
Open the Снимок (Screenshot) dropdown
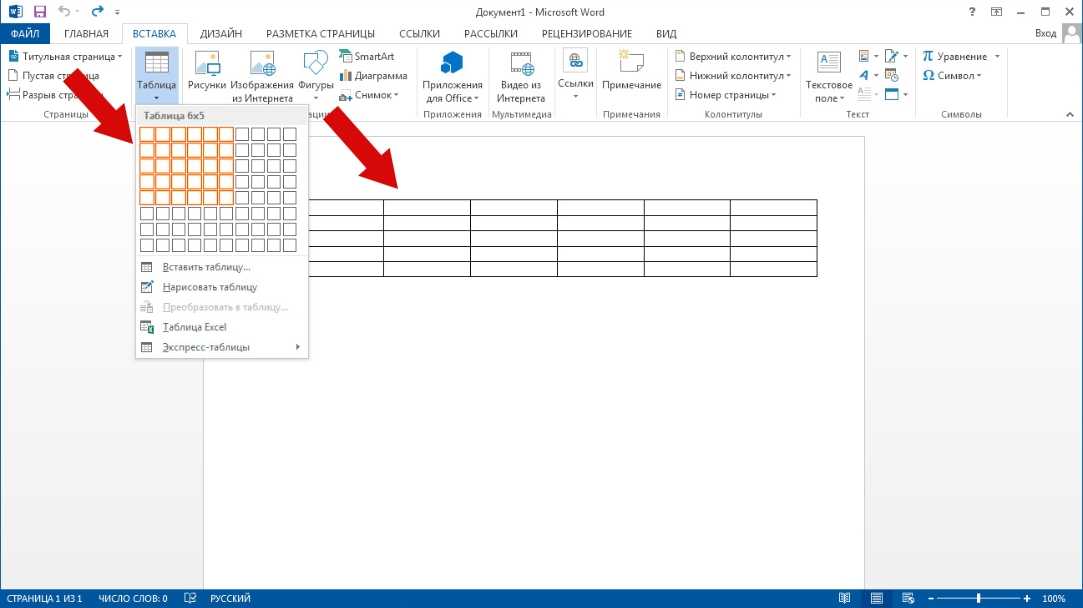[396, 95]
